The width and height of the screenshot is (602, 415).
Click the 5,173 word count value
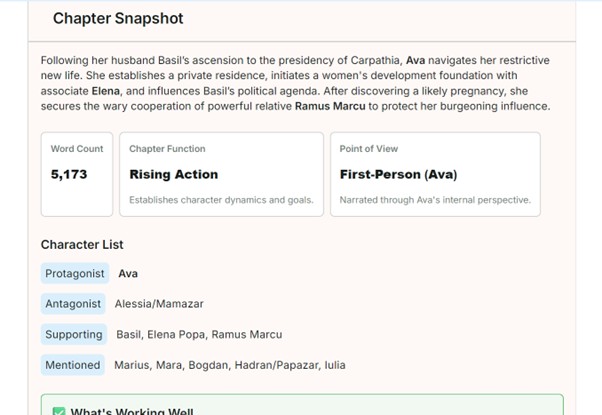pyautogui.click(x=69, y=174)
